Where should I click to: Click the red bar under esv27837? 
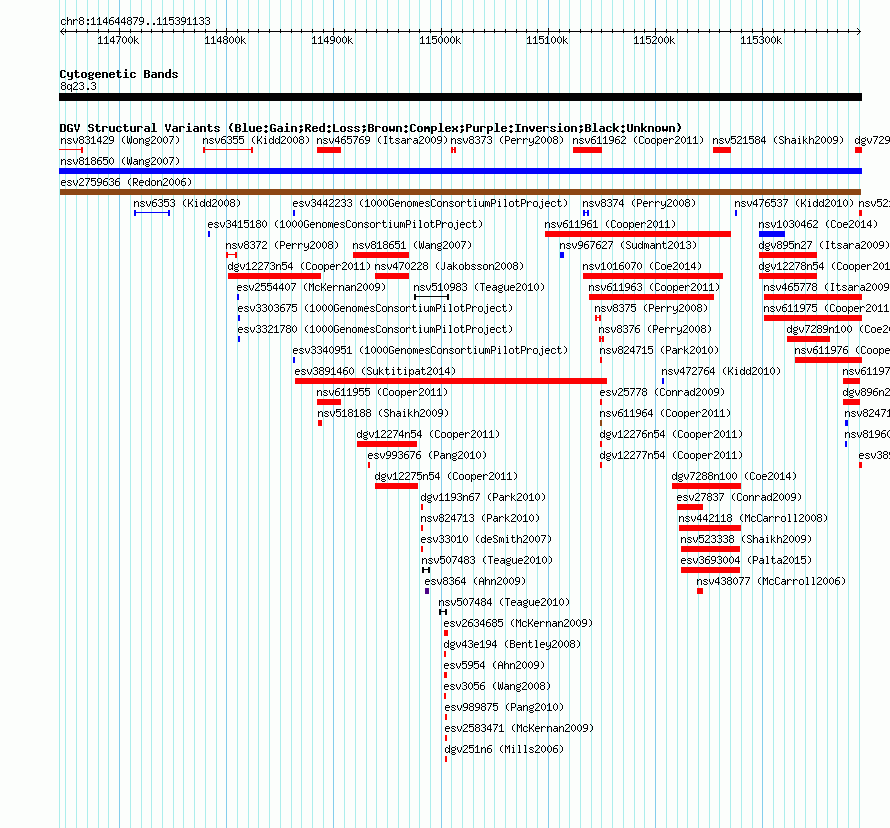tap(690, 507)
